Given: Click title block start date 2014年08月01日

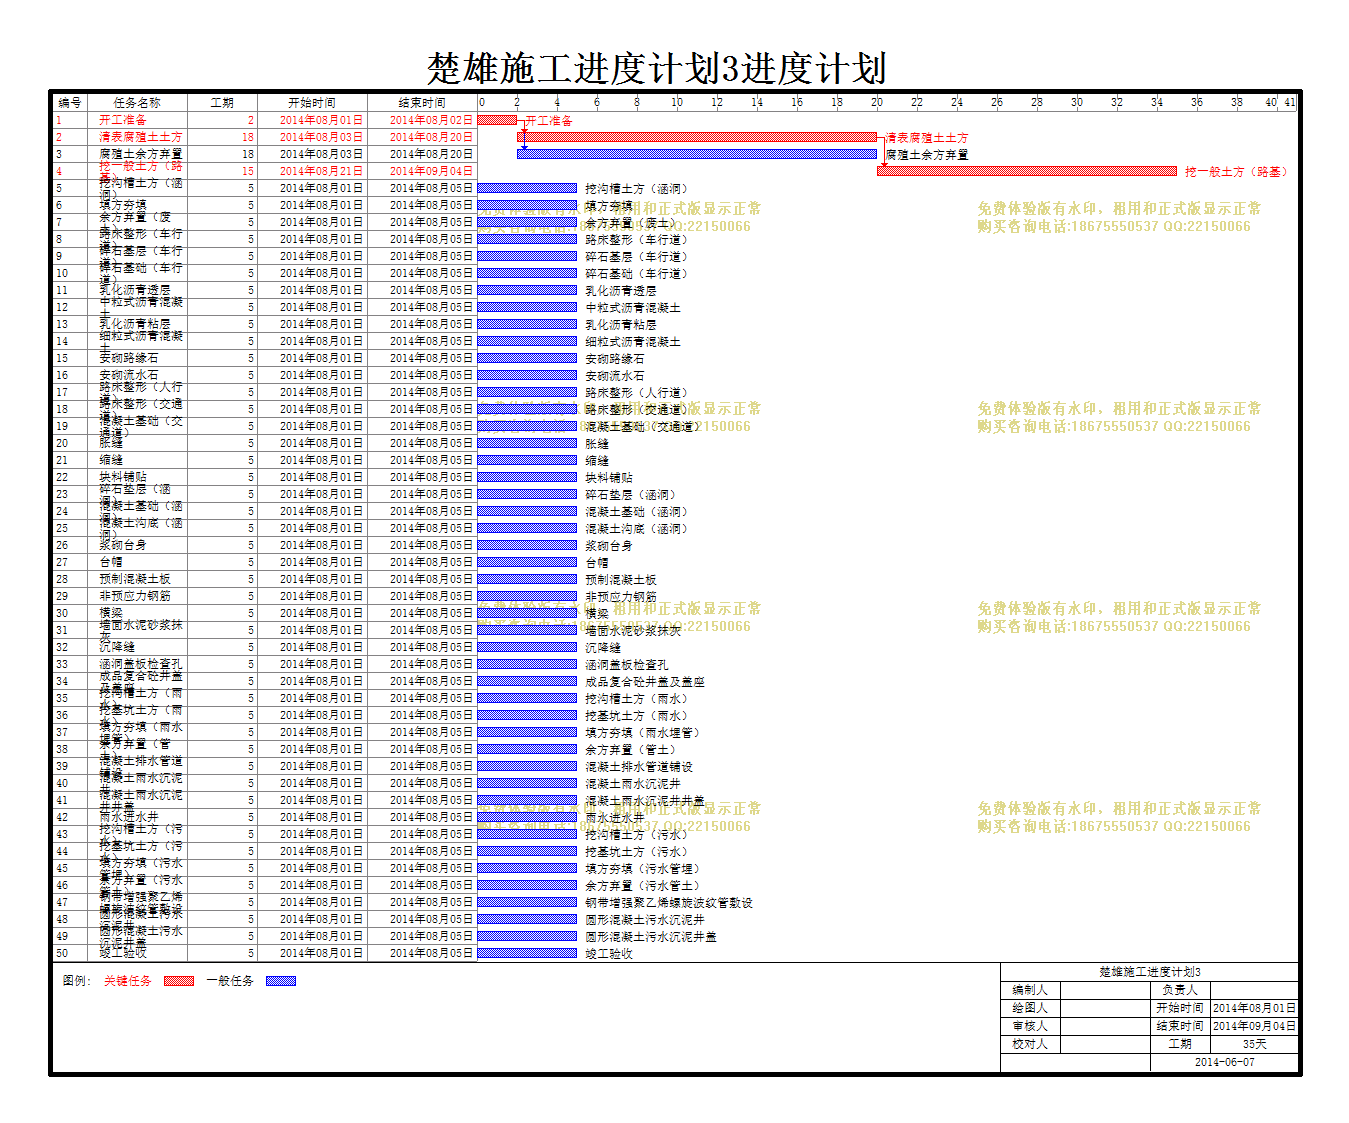Looking at the screenshot, I should [1254, 1008].
